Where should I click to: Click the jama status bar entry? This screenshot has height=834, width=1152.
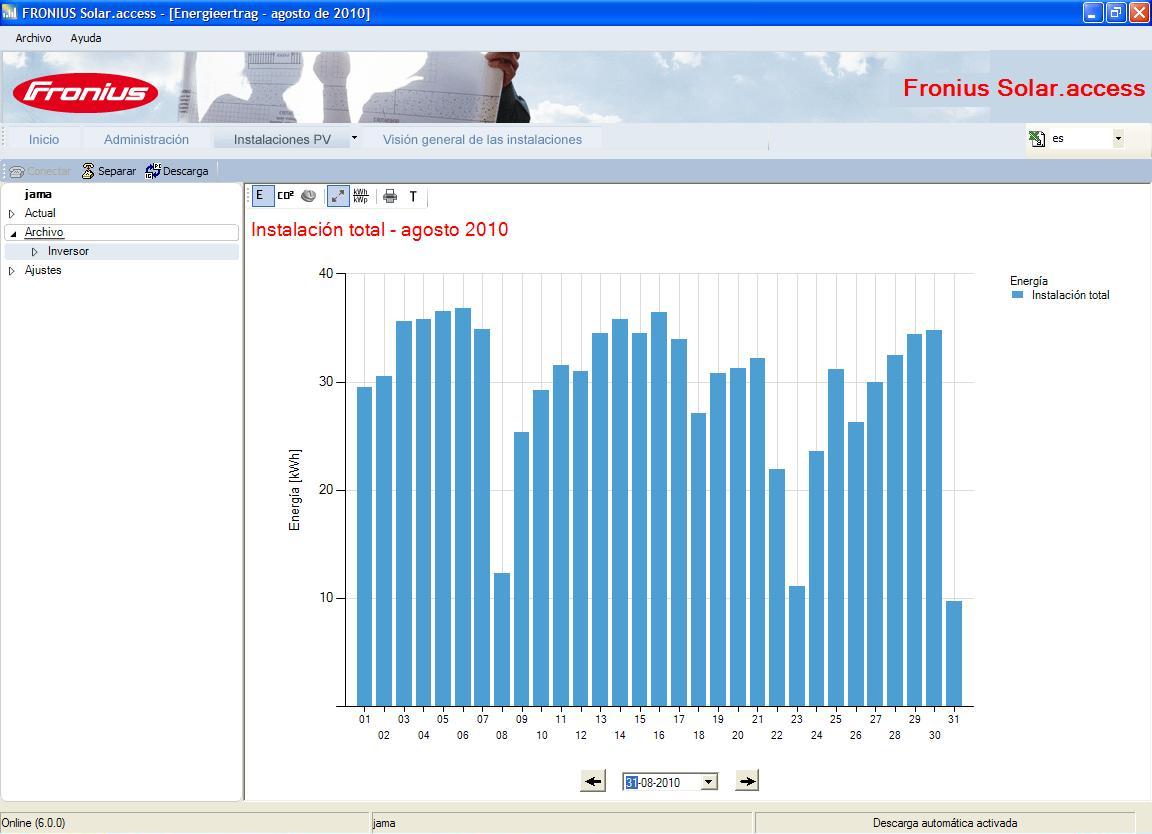tap(384, 823)
